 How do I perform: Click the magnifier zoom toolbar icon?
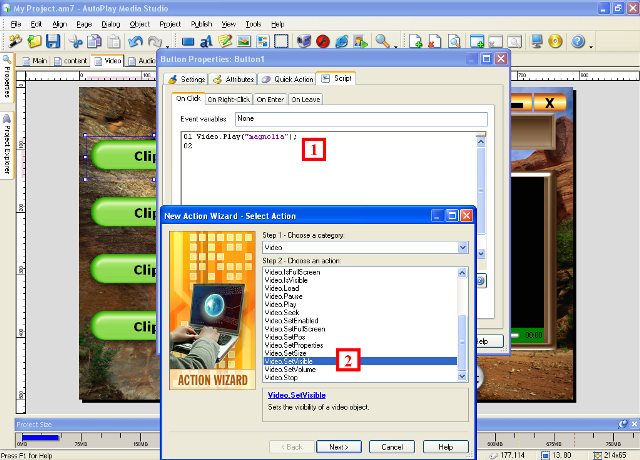pyautogui.click(x=382, y=42)
